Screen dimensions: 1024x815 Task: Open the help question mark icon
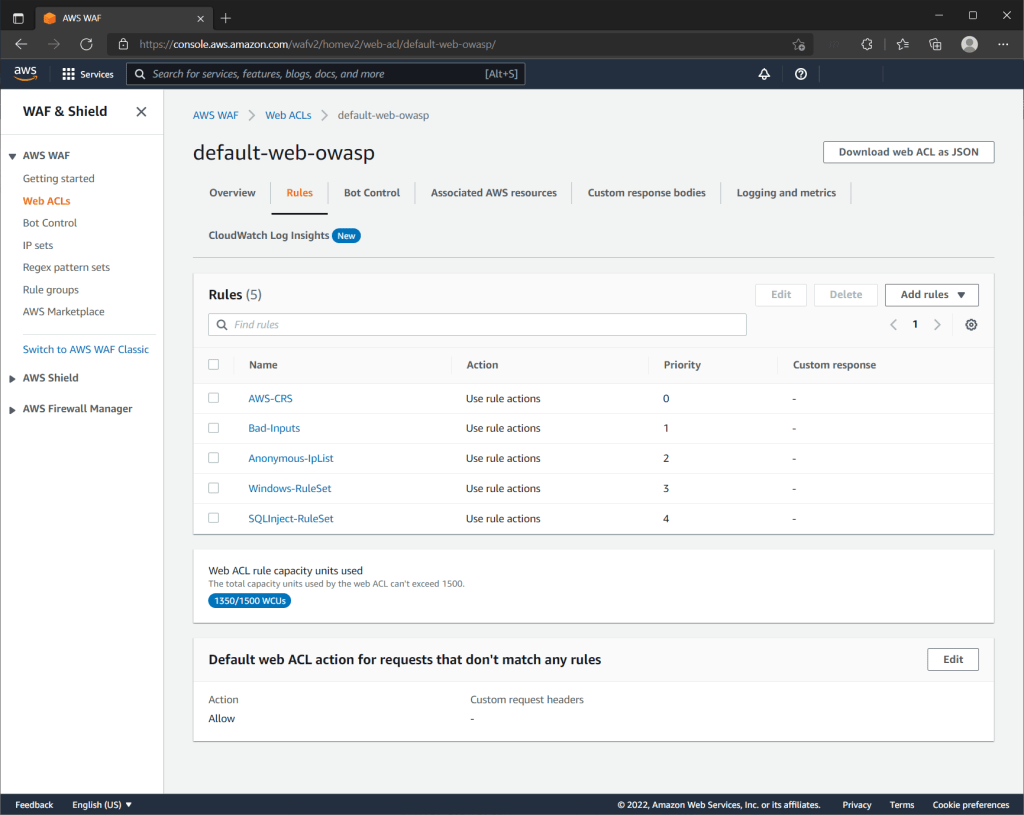(x=800, y=74)
